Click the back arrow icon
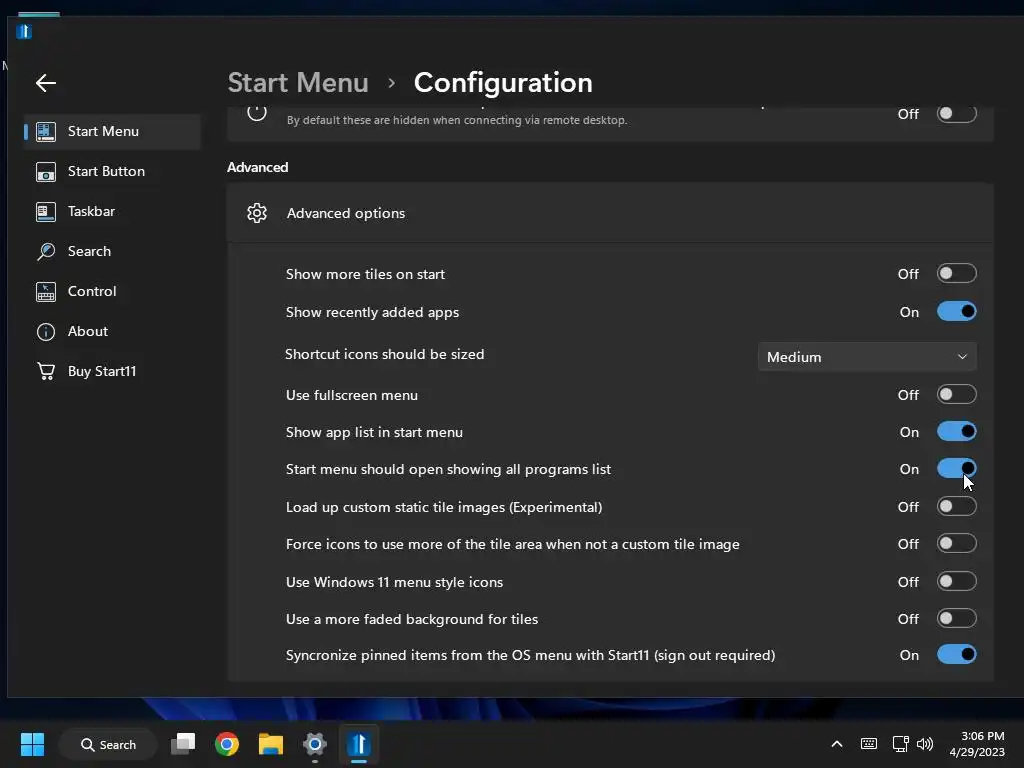The image size is (1024, 768). tap(46, 83)
